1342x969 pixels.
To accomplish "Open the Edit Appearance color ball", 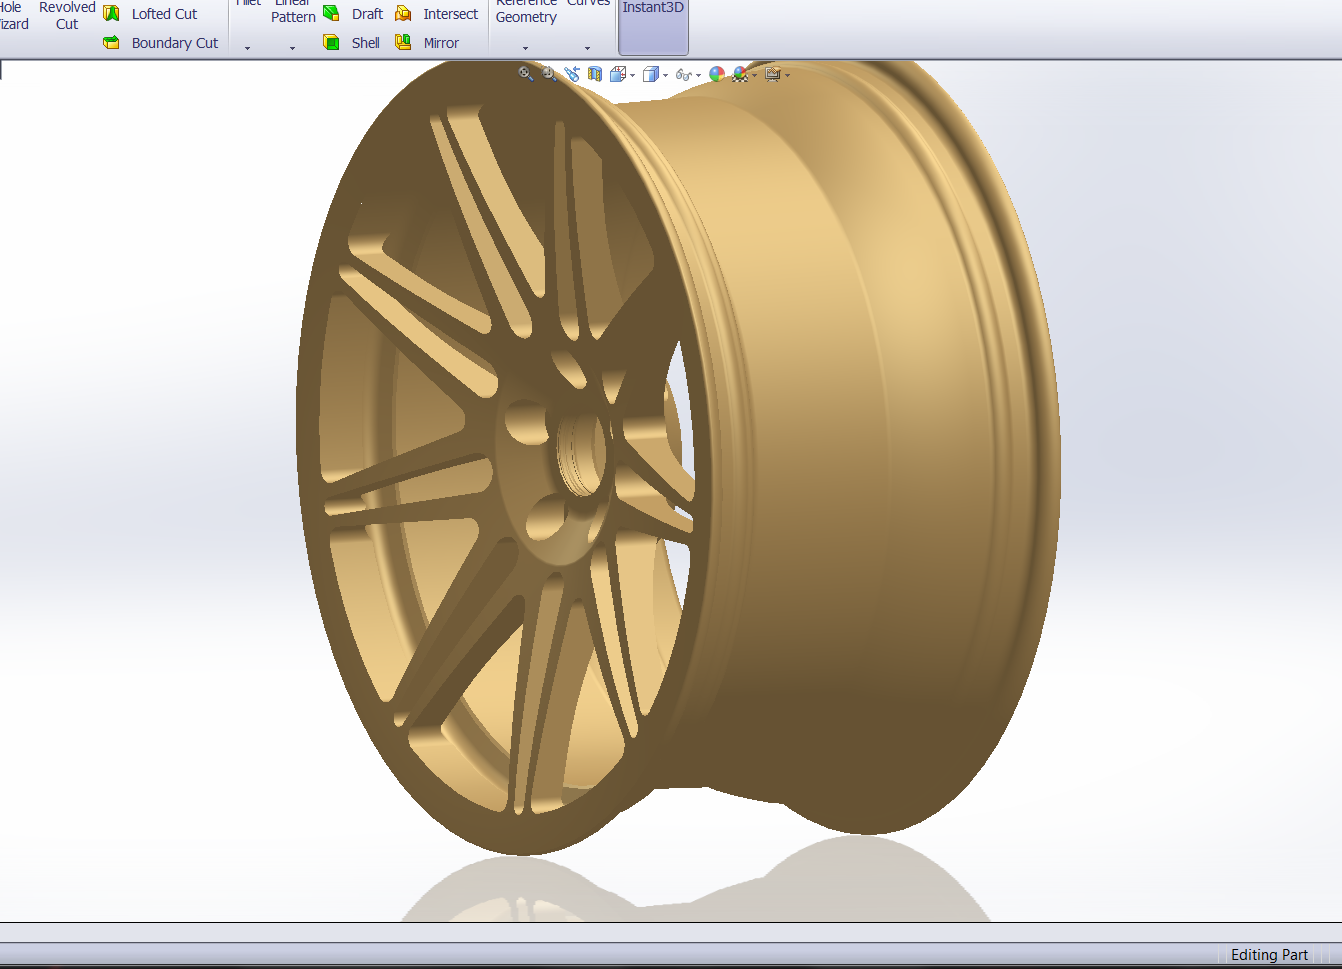I will click(716, 74).
